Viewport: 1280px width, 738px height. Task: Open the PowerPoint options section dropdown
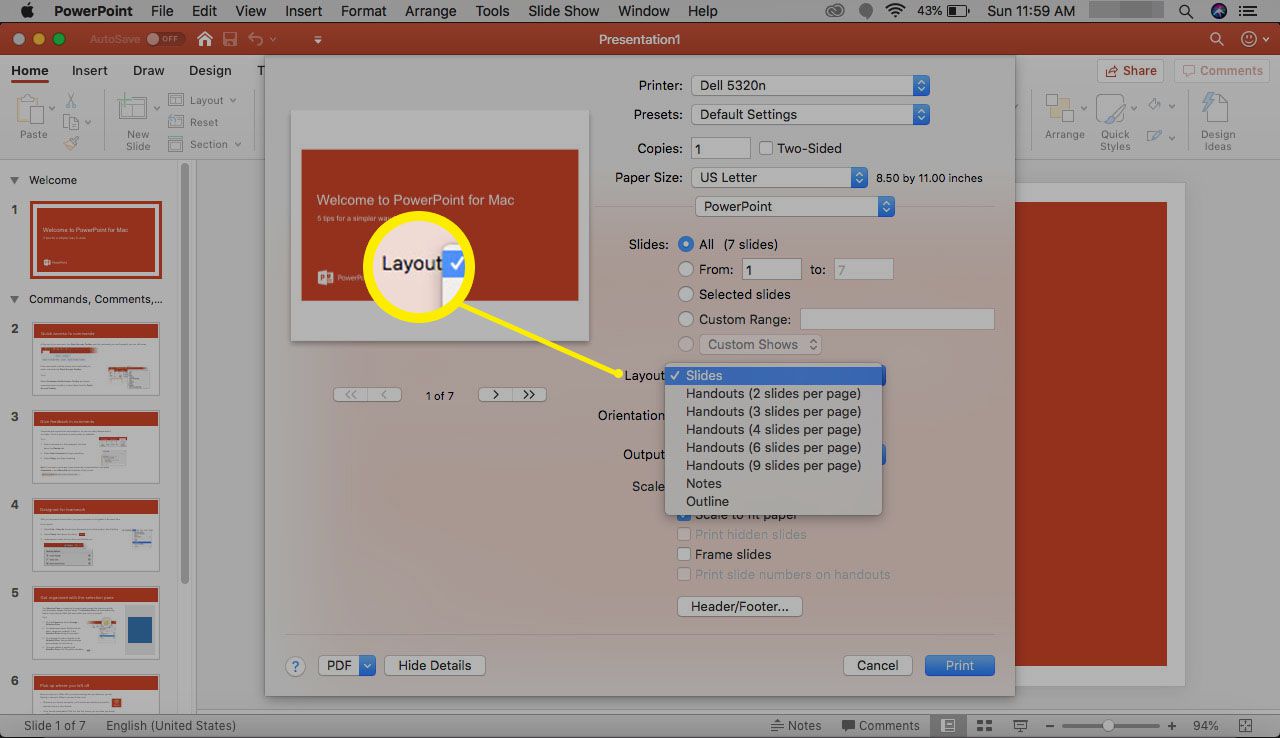pos(795,206)
